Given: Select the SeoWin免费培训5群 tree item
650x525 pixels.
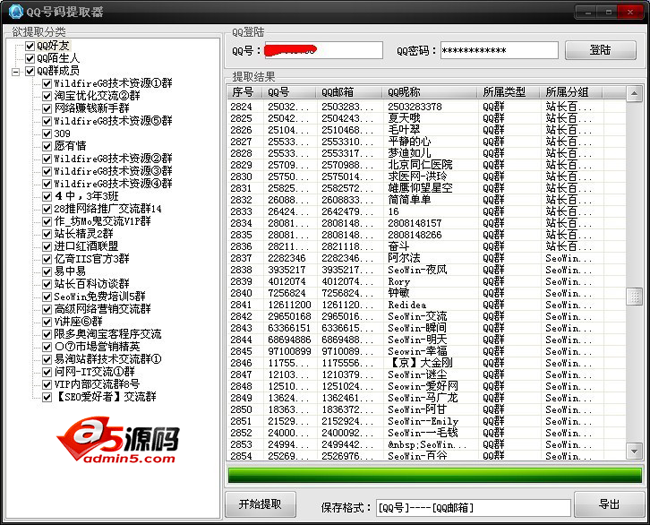Looking at the screenshot, I should (x=99, y=297).
